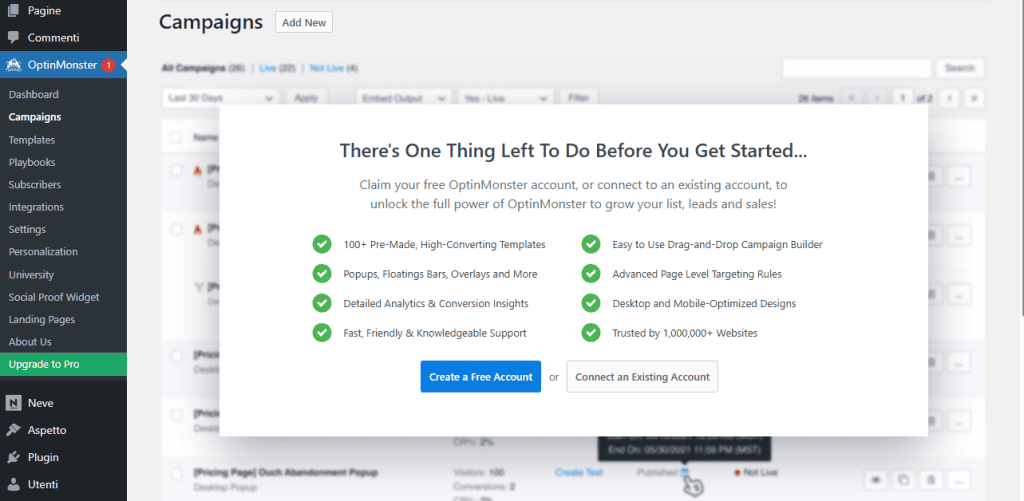The width and height of the screenshot is (1024, 501).
Task: Open the Last 30 Days dropdown
Action: [x=221, y=98]
